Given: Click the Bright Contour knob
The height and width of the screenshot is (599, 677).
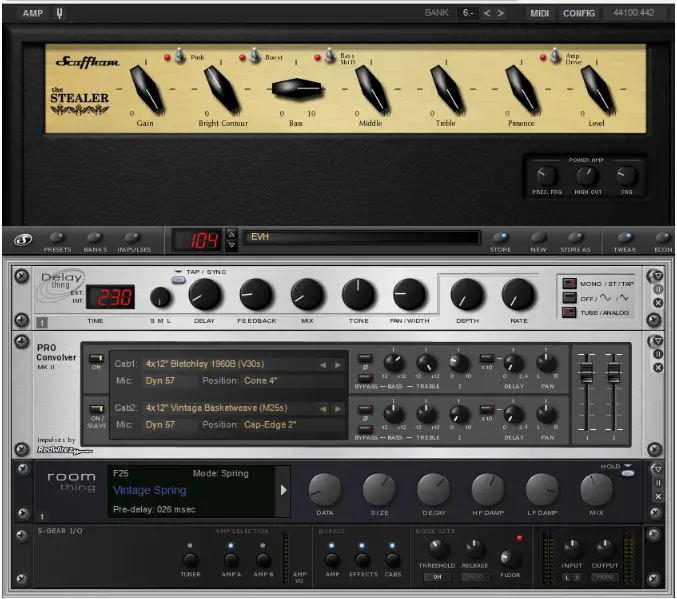Looking at the screenshot, I should point(222,89).
